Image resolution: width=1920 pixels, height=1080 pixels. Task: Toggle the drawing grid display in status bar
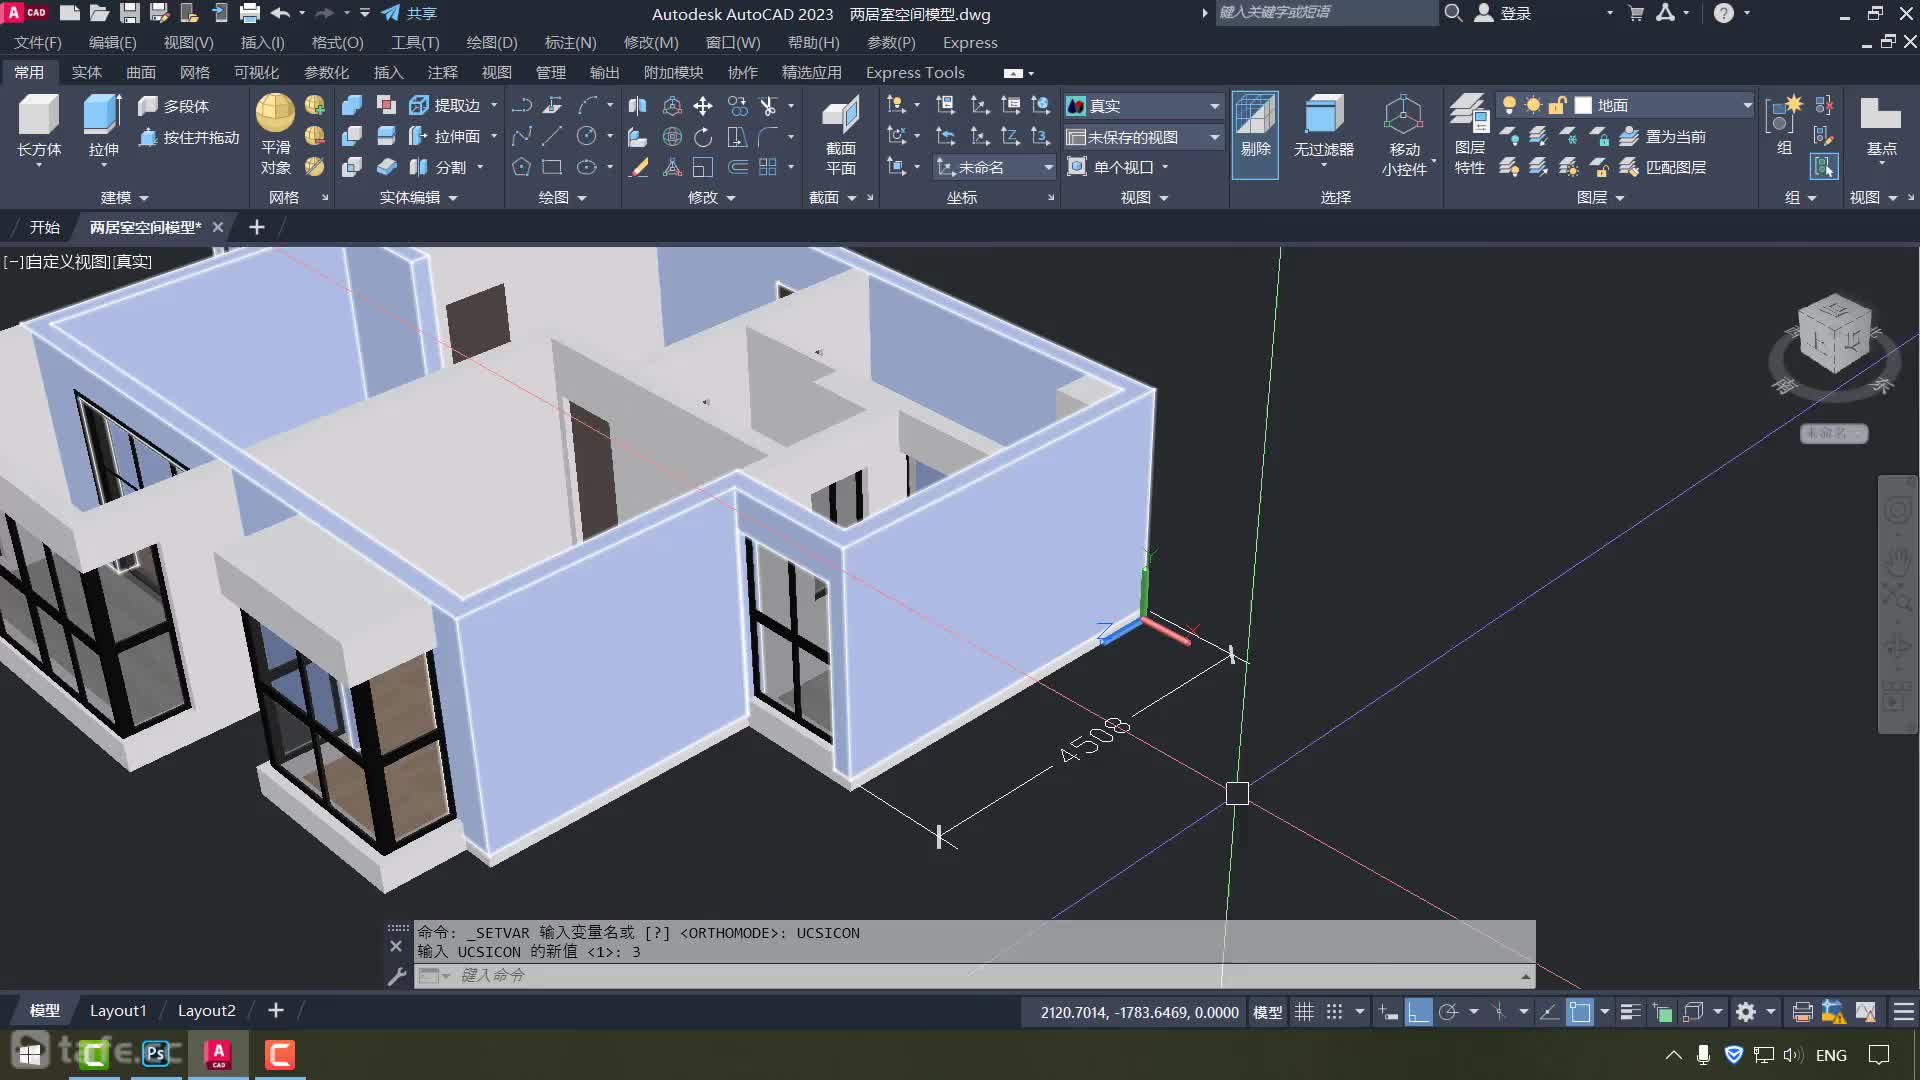point(1304,1012)
